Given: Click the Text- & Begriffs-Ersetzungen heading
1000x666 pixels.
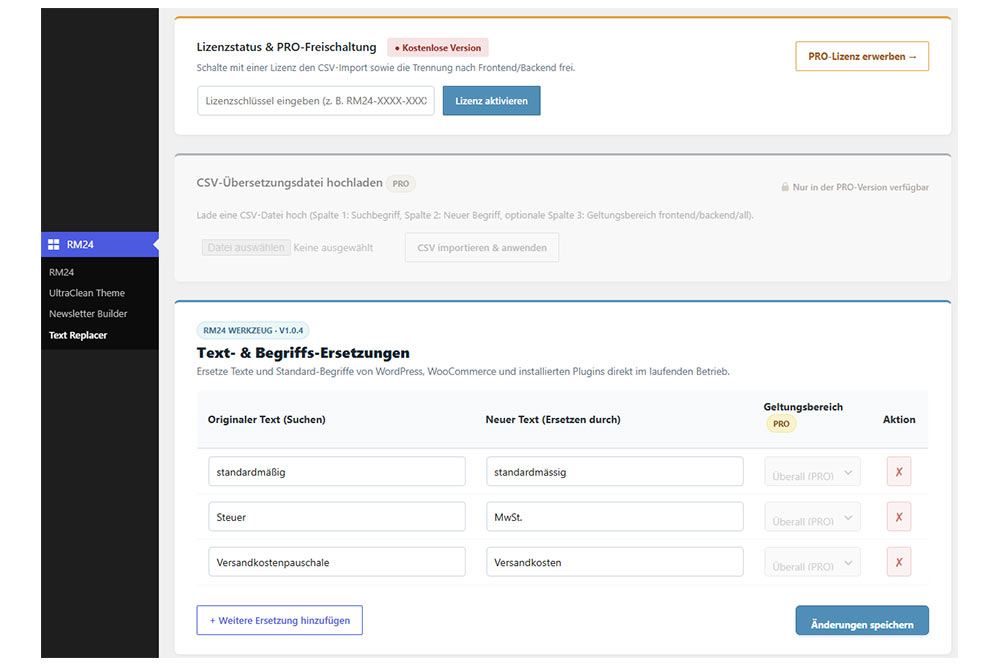Looking at the screenshot, I should [x=303, y=353].
